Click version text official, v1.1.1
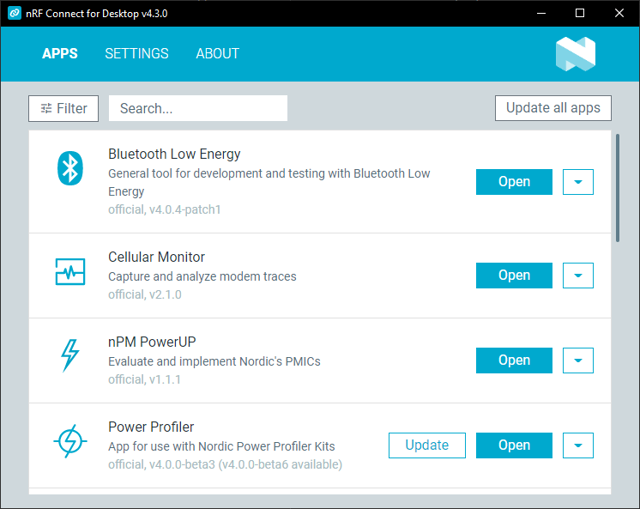The image size is (640, 509). (144, 379)
